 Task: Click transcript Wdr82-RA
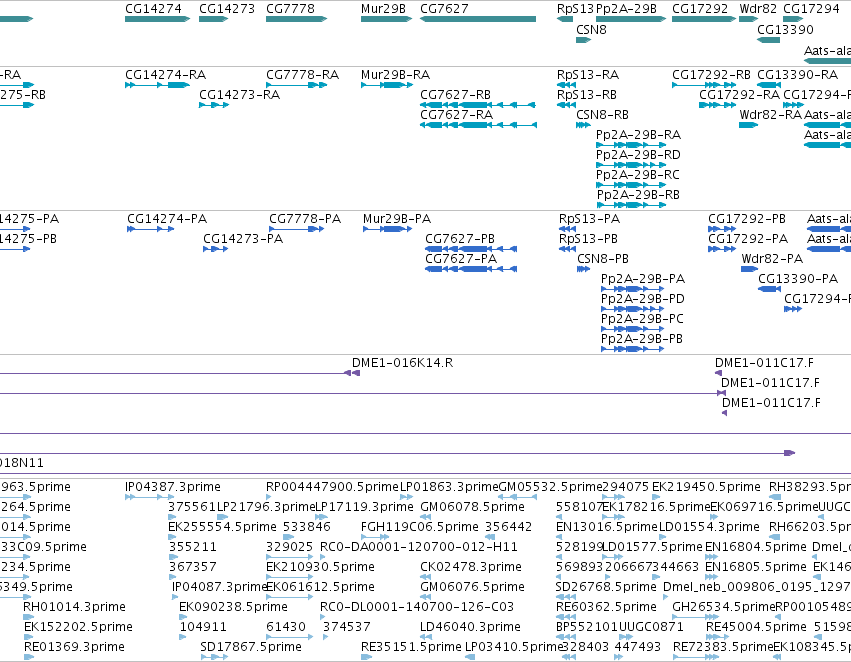(x=748, y=125)
